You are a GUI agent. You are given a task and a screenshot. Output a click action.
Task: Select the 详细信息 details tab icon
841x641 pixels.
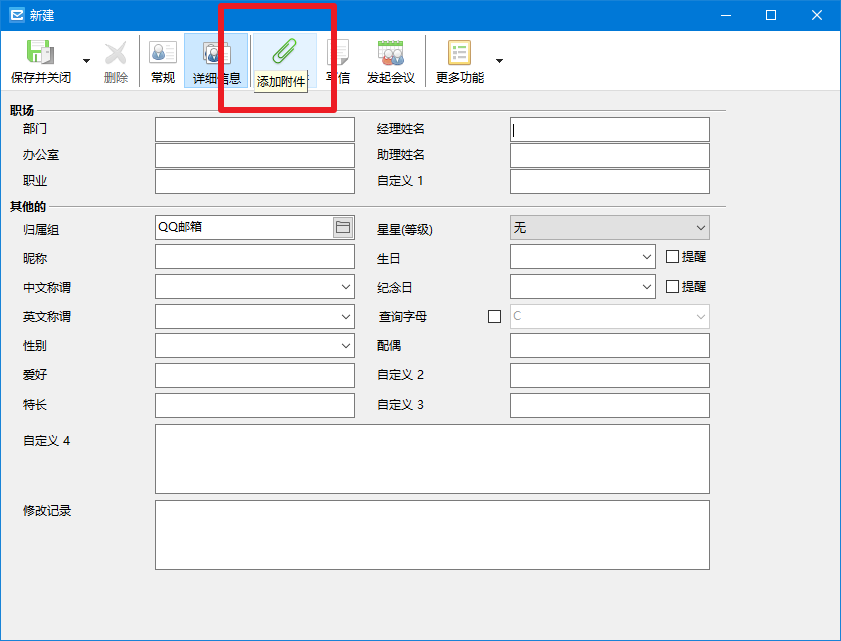[217, 53]
